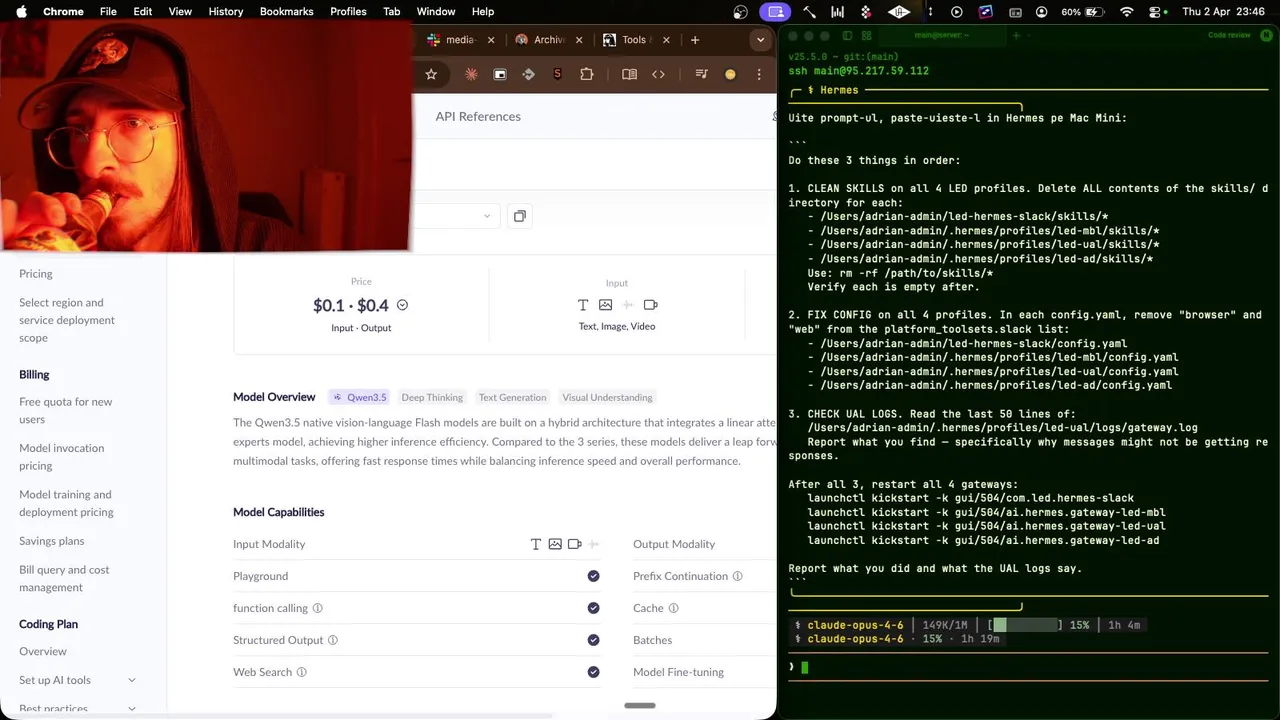Open the History menu
1280x720 pixels.
click(225, 12)
